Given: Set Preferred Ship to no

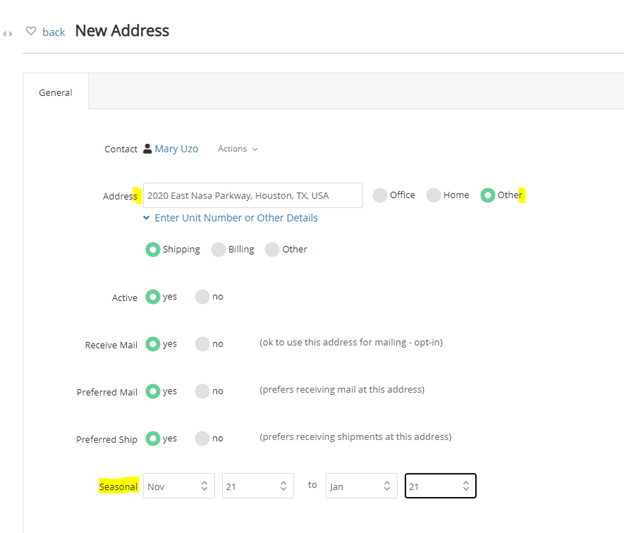Looking at the screenshot, I should [x=202, y=438].
